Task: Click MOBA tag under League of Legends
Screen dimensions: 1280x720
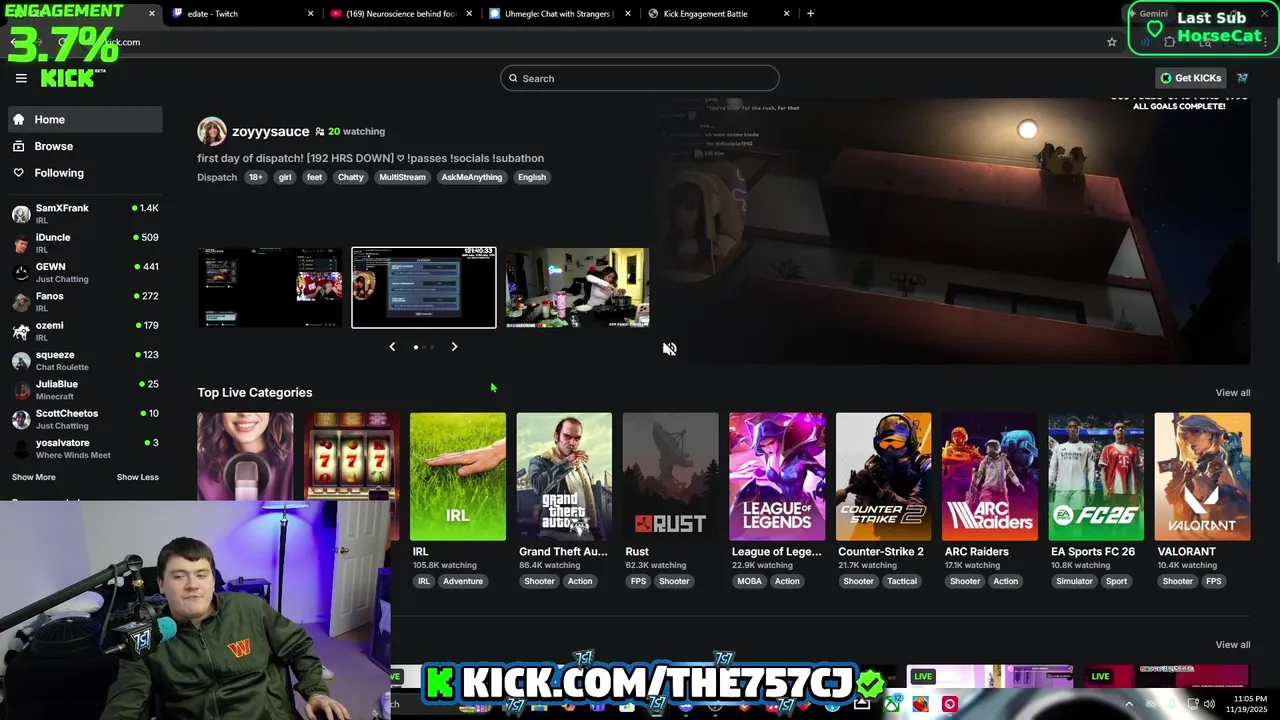Action: [x=749, y=581]
